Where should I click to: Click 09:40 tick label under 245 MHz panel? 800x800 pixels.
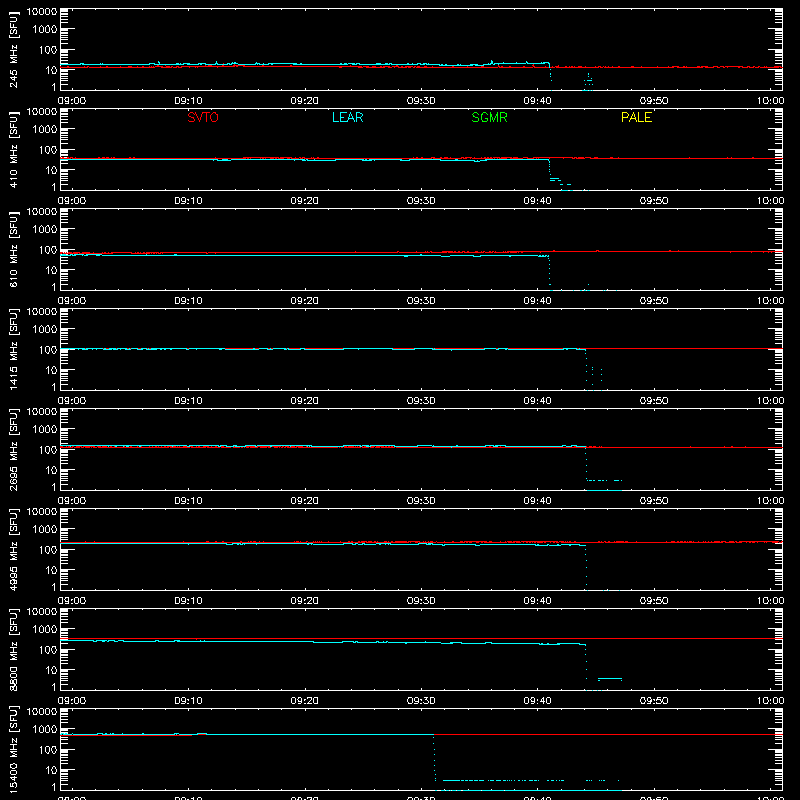click(537, 101)
